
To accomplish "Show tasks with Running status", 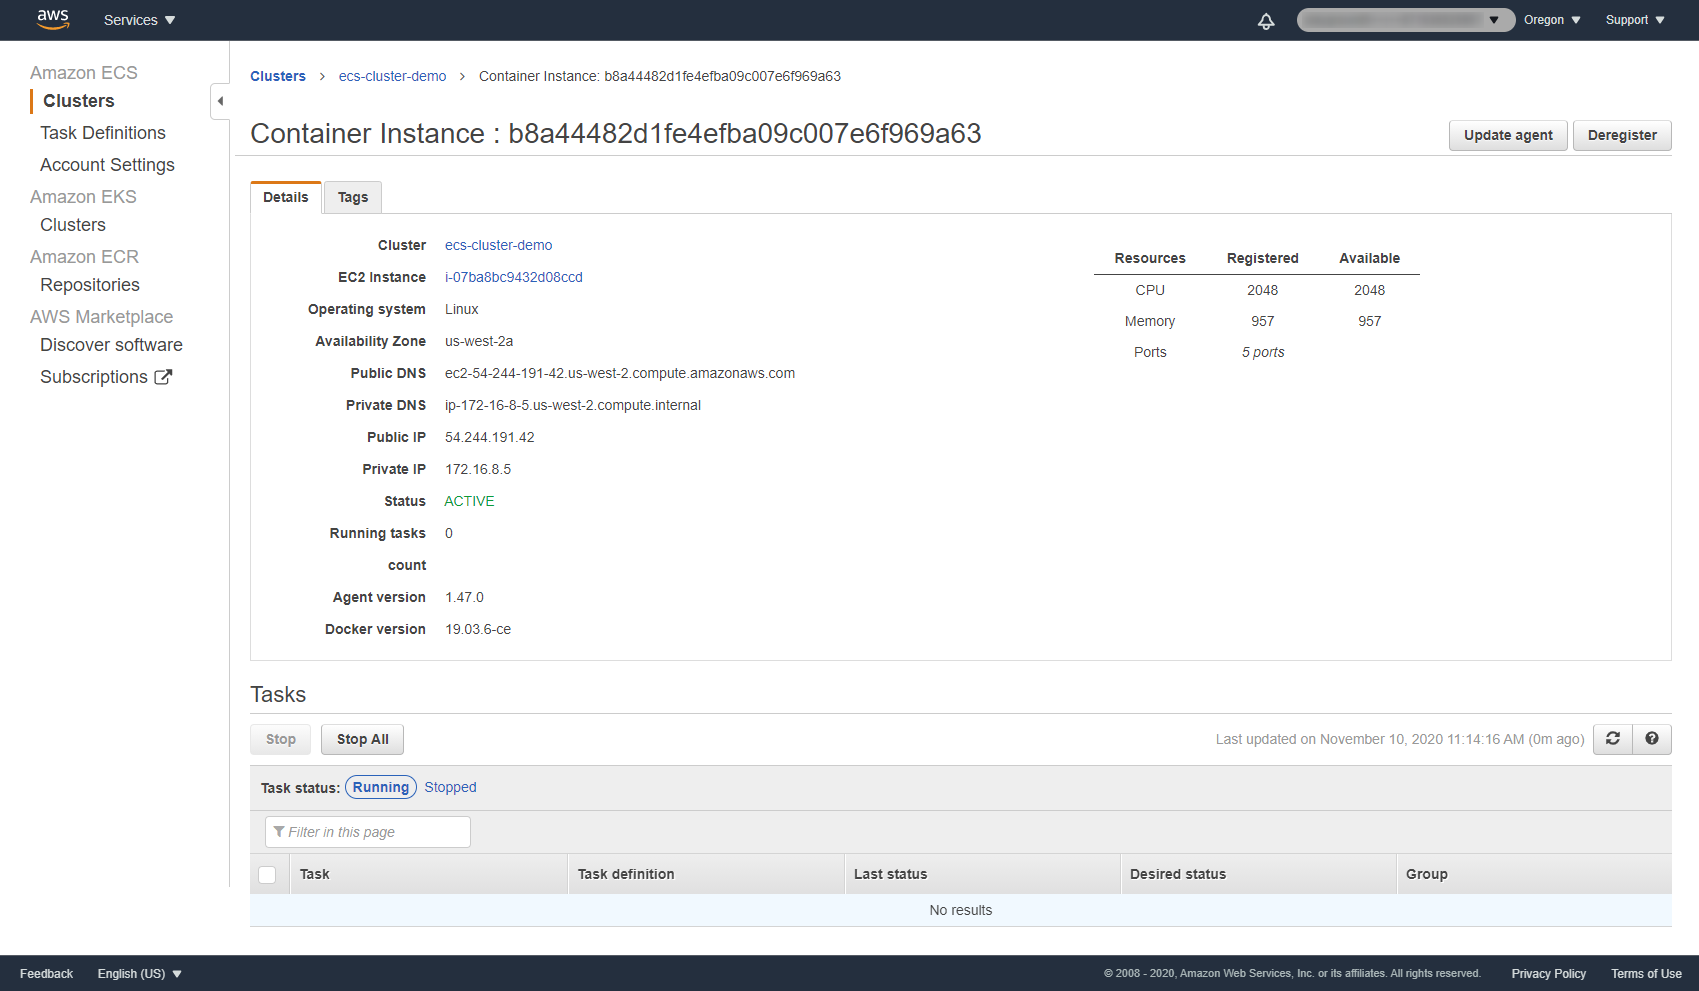I will click(x=380, y=787).
